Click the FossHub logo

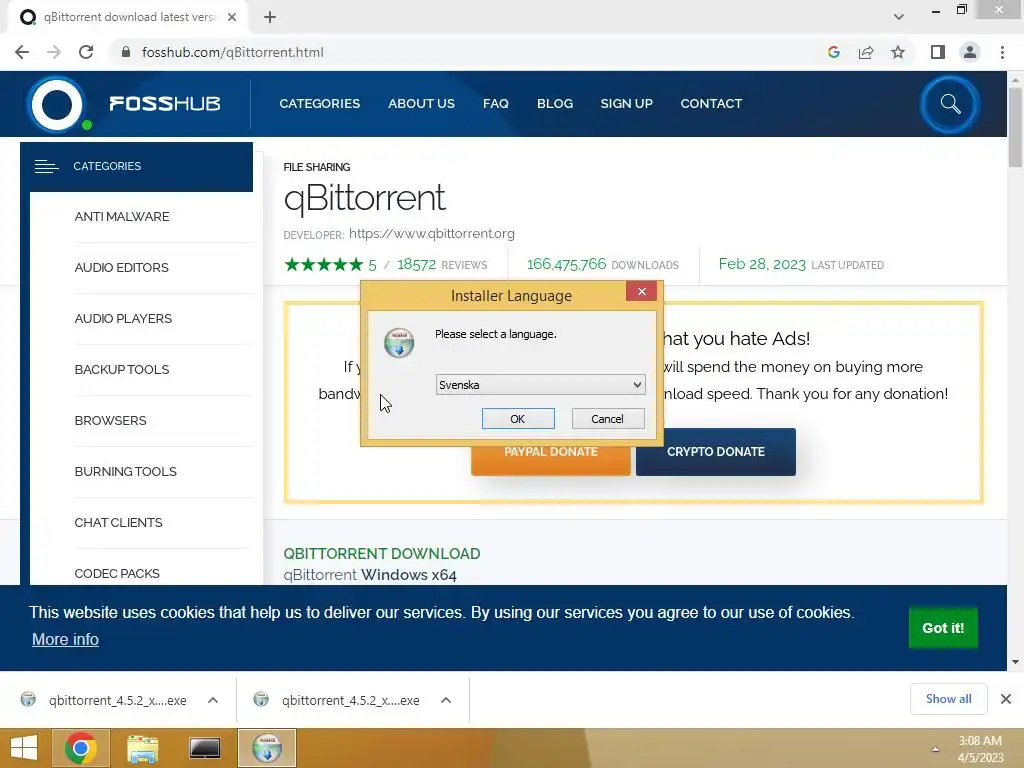click(124, 104)
